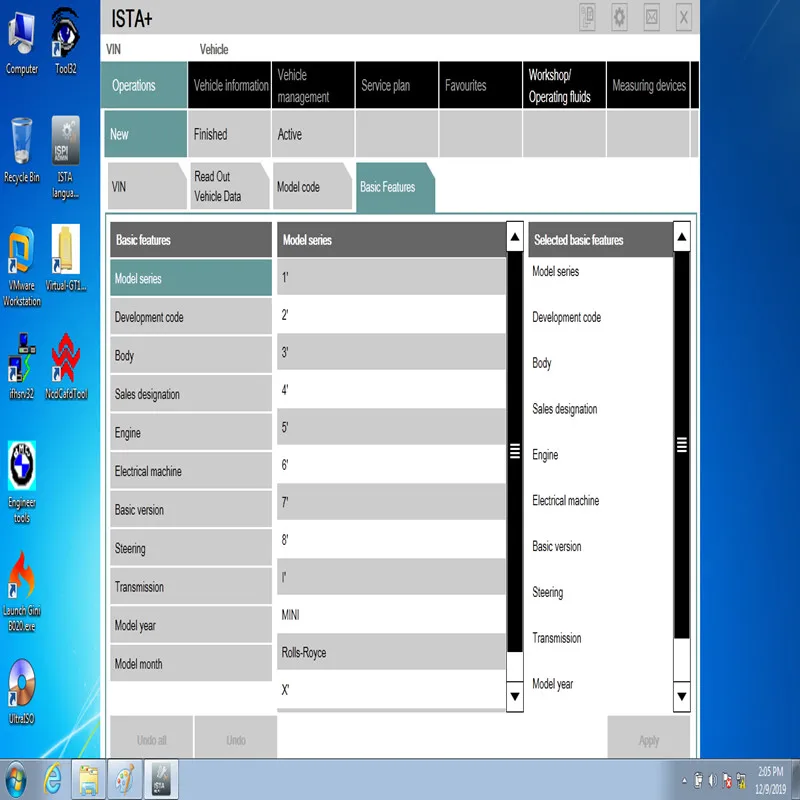Image resolution: width=800 pixels, height=800 pixels.
Task: Choose MINI in Model series list
Action: (x=391, y=615)
